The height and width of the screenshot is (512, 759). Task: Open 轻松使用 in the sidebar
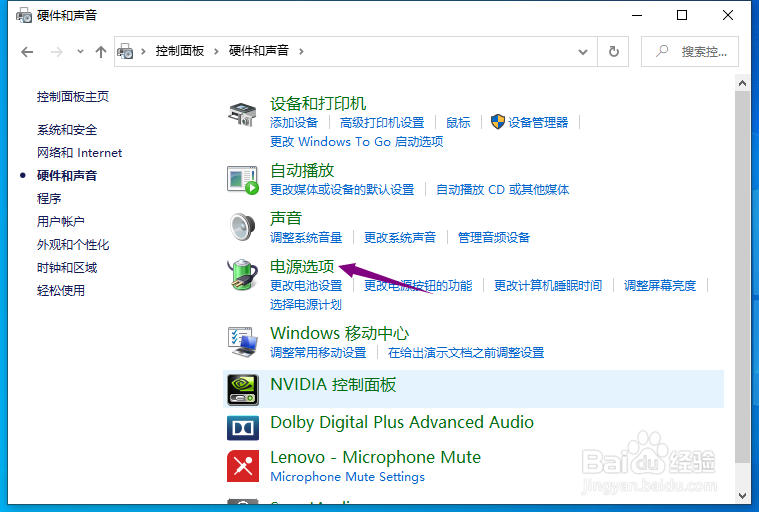click(x=61, y=290)
